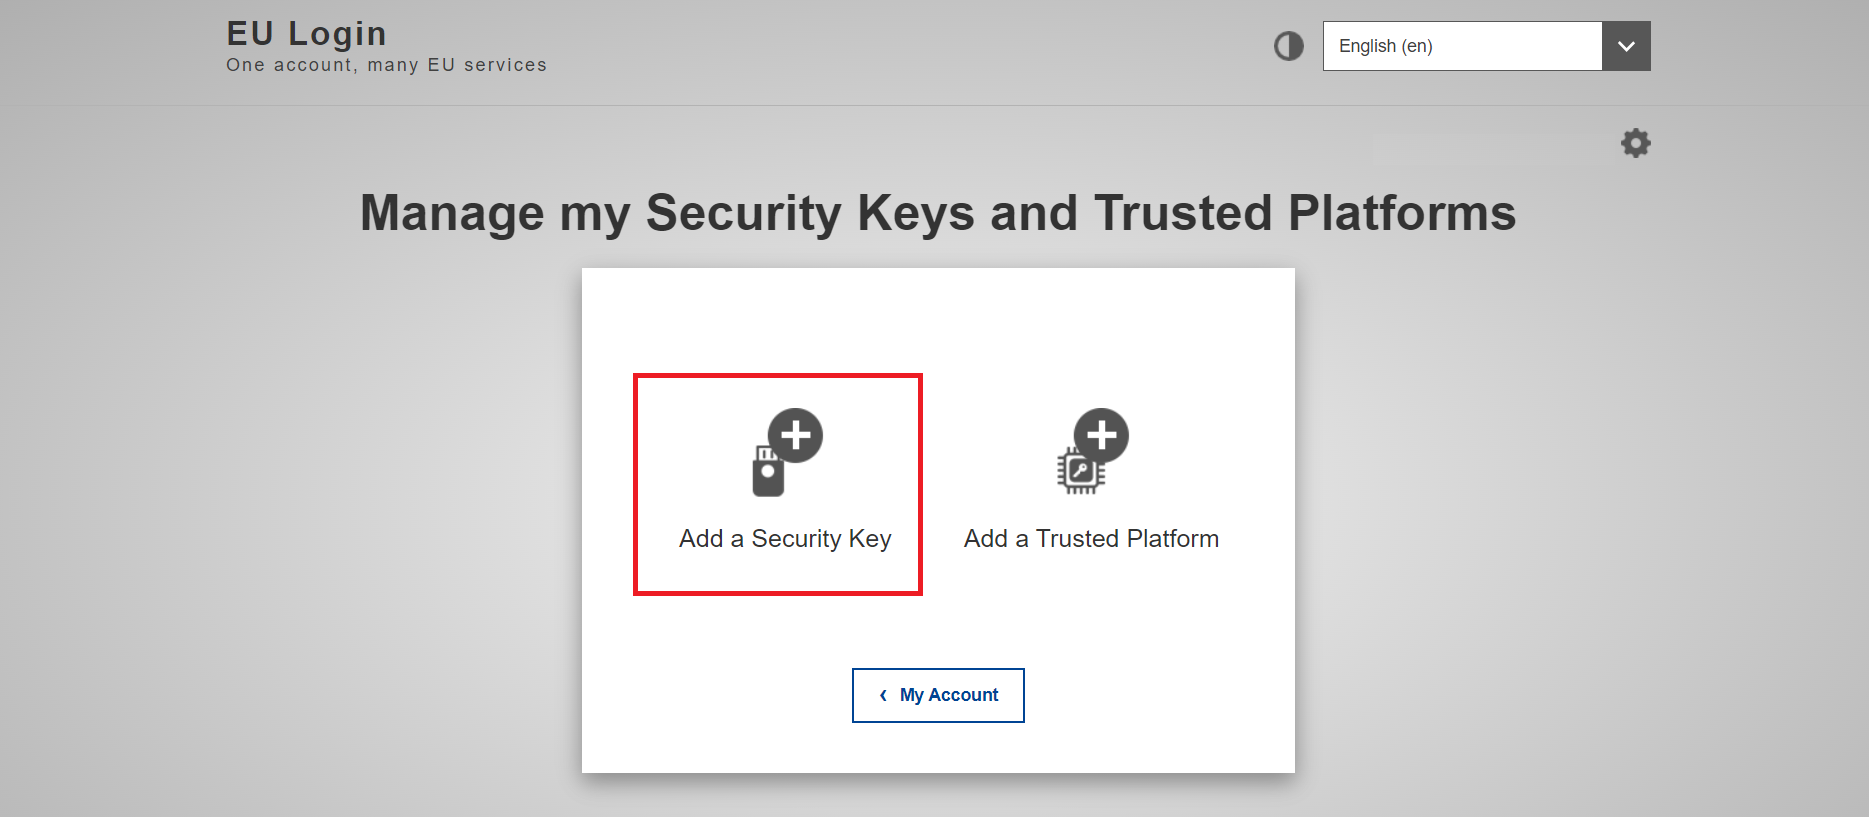Select the trusted platform chip icon
1869x817 pixels.
[x=1080, y=470]
